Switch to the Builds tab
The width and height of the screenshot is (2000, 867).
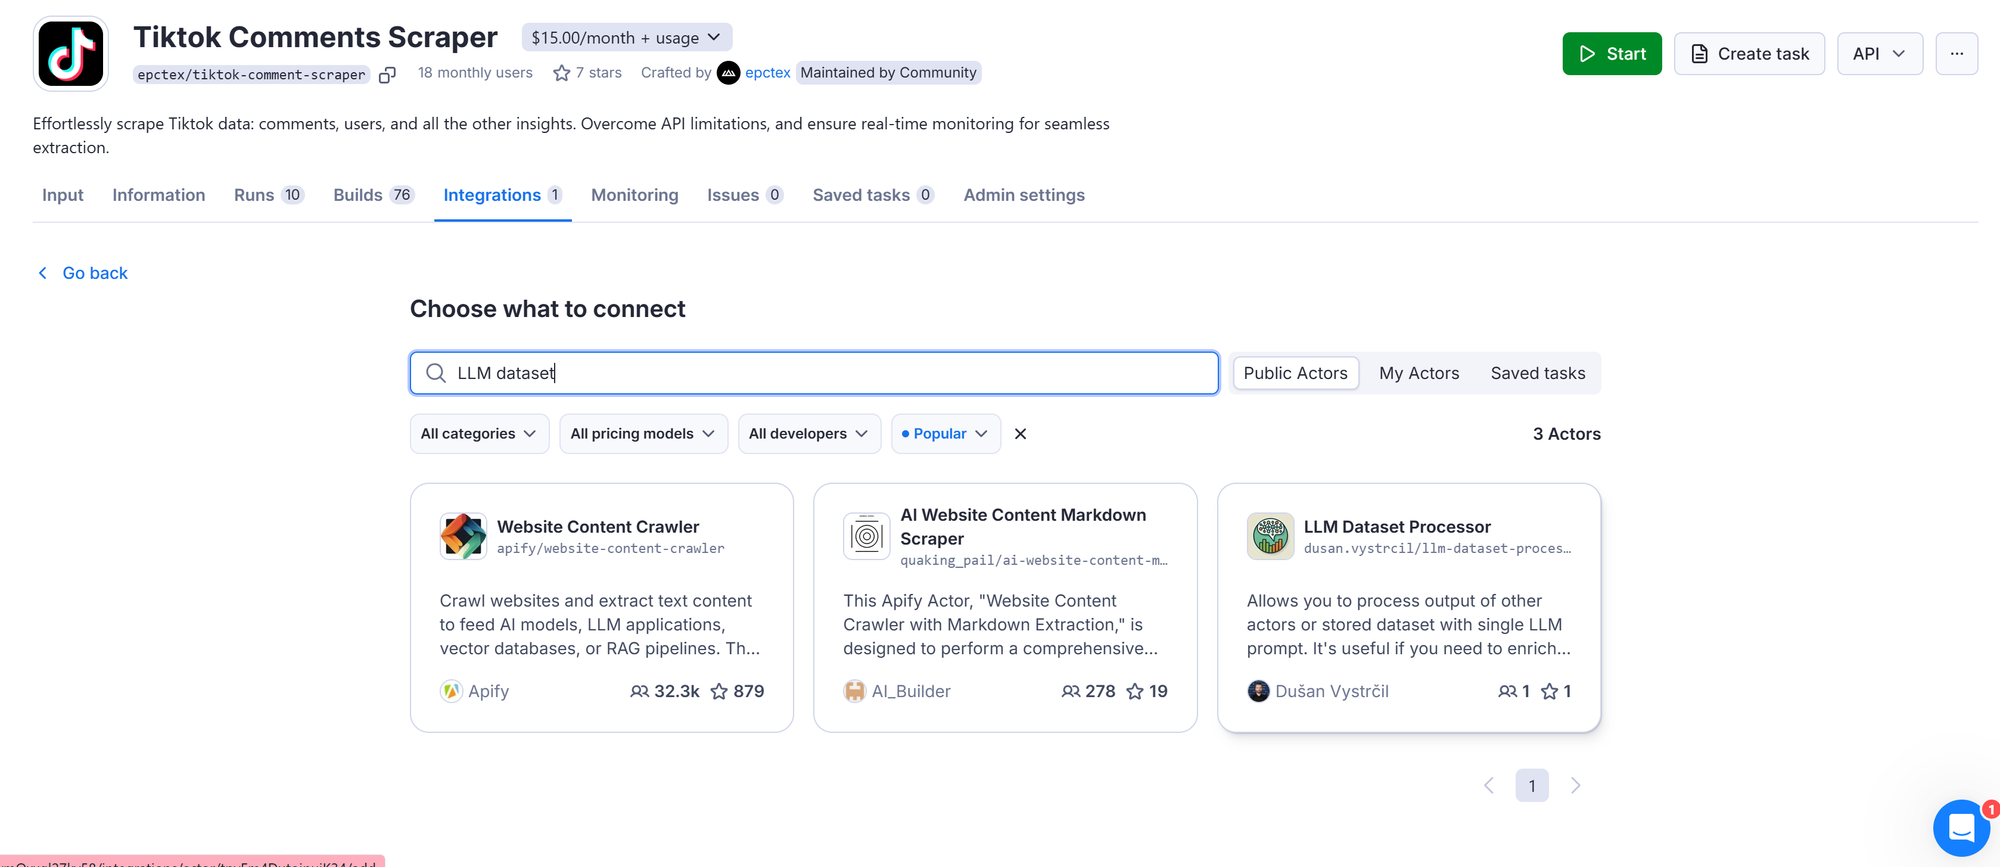(373, 195)
